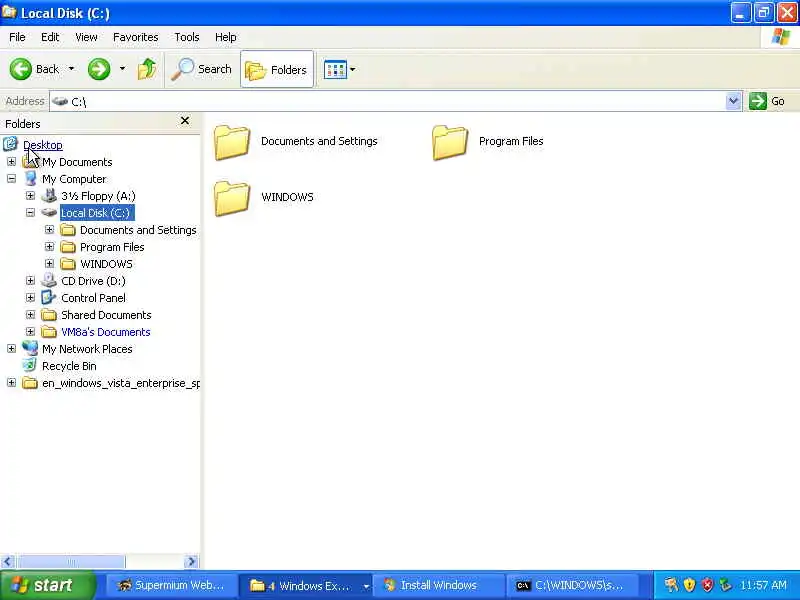Screen dimensions: 800x600
Task: Close the Folders pane
Action: pos(185,121)
